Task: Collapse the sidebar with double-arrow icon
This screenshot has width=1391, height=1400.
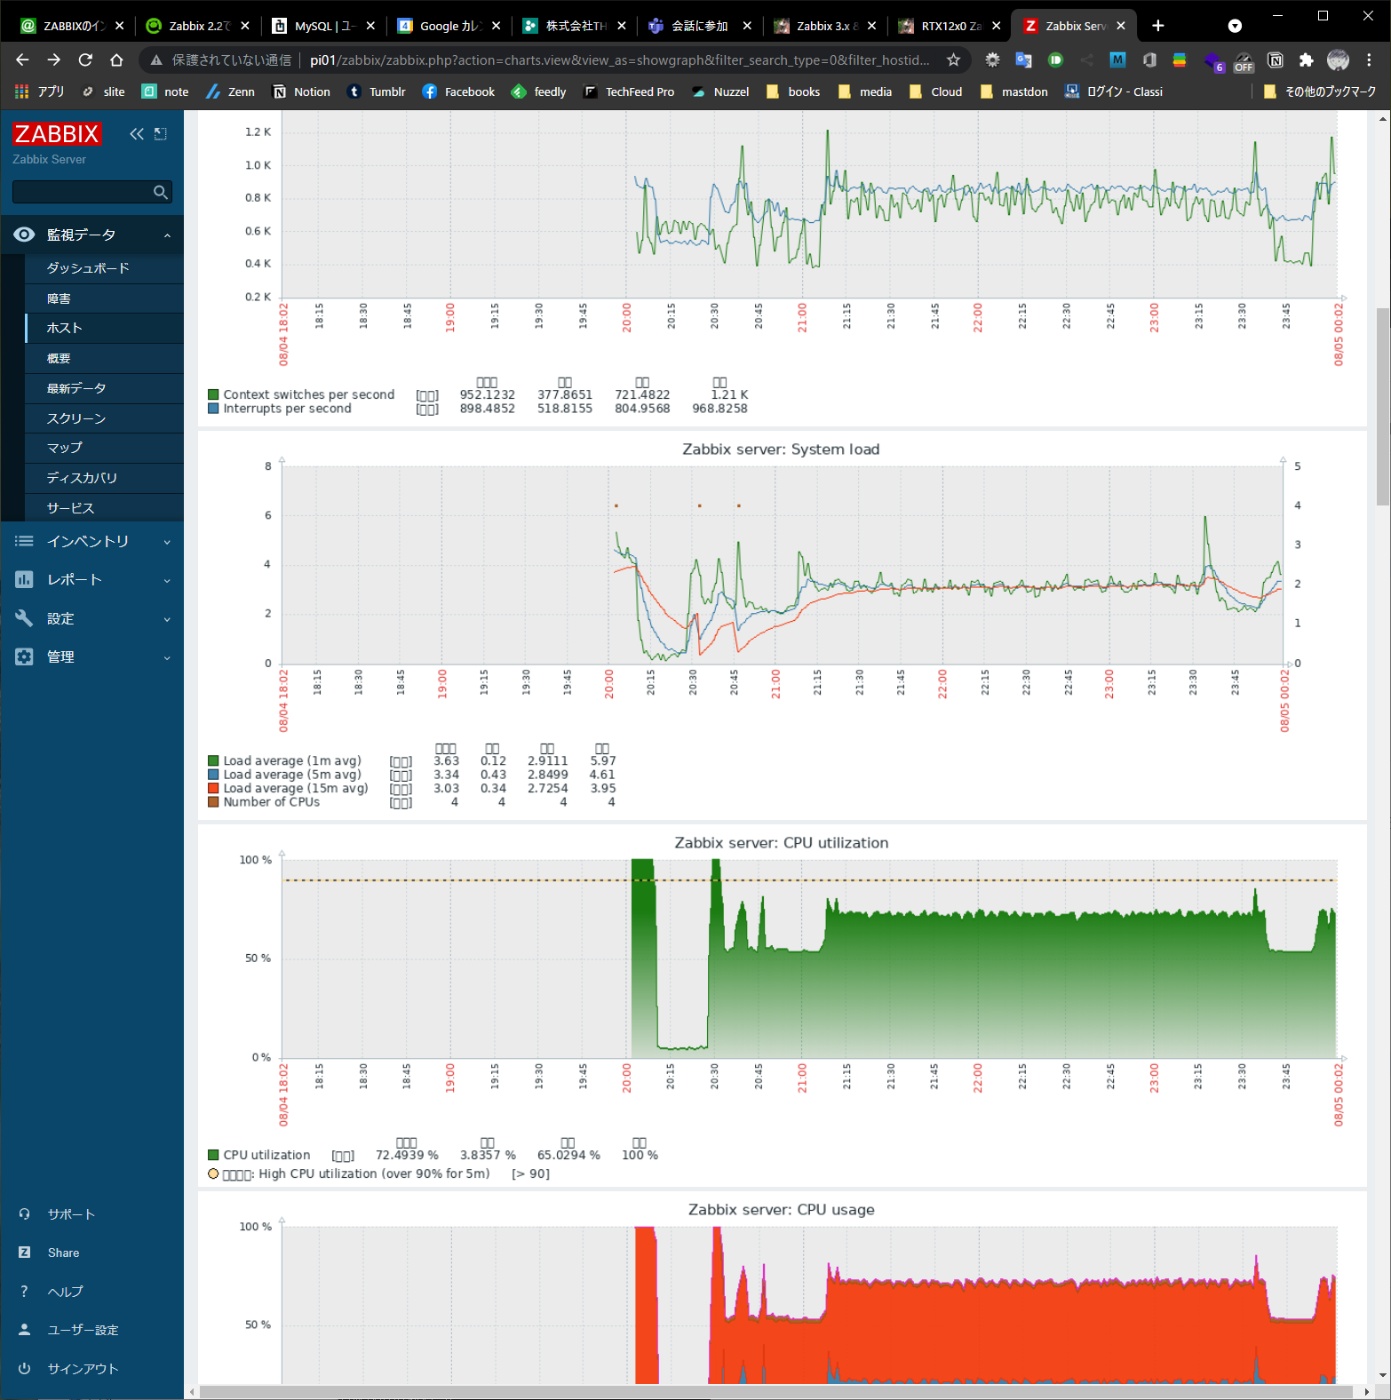Action: coord(137,134)
